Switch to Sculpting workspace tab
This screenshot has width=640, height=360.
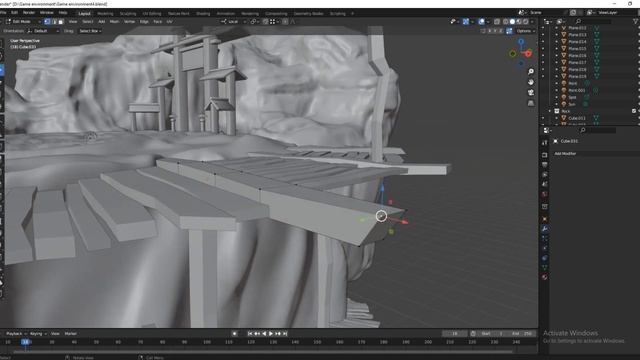click(128, 13)
